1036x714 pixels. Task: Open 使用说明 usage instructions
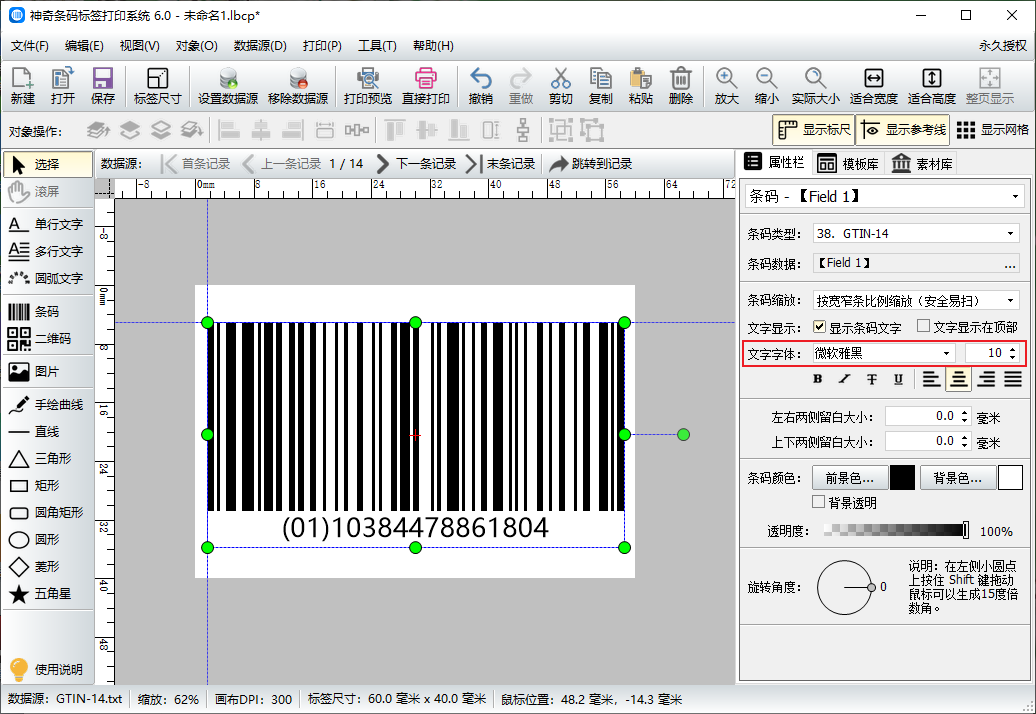(x=48, y=669)
